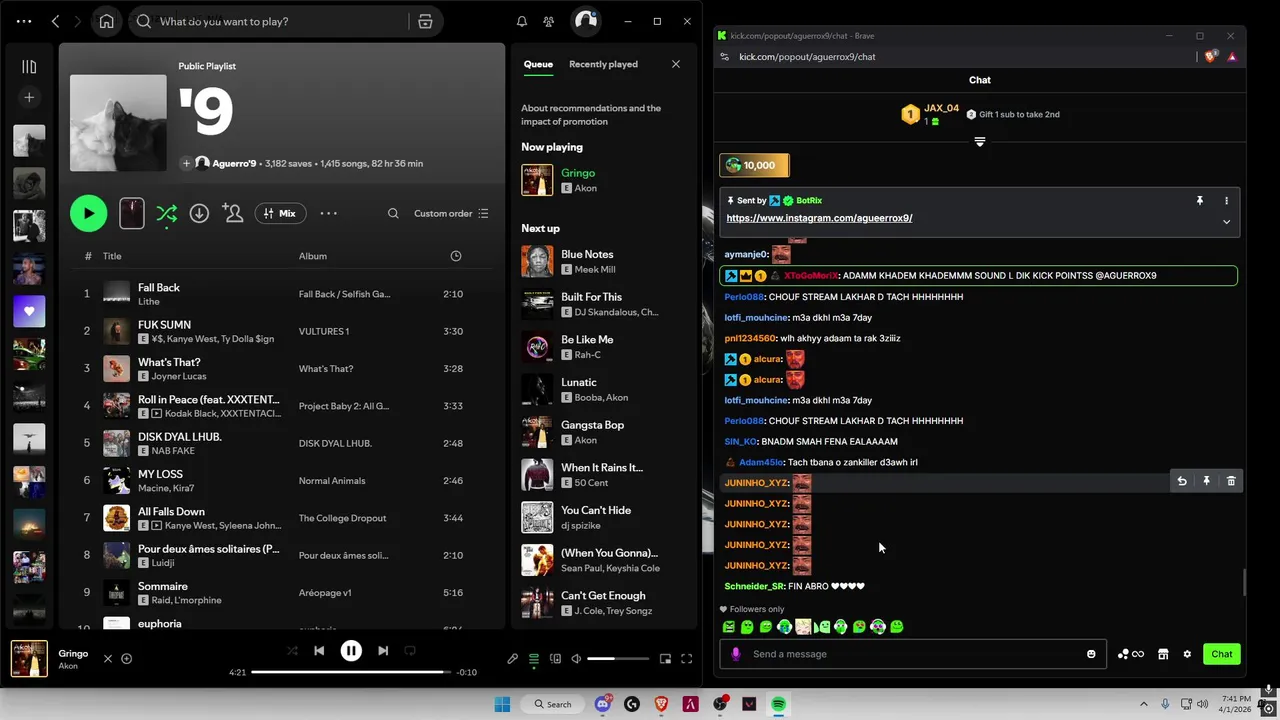Open the Mix dropdown button
The height and width of the screenshot is (720, 1280).
280,213
